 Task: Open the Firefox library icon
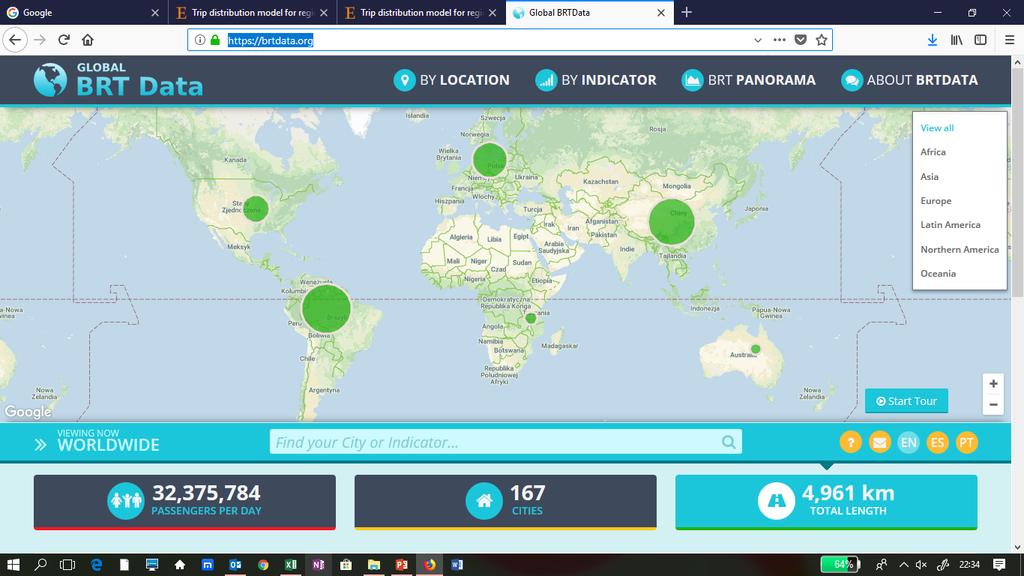coord(957,40)
